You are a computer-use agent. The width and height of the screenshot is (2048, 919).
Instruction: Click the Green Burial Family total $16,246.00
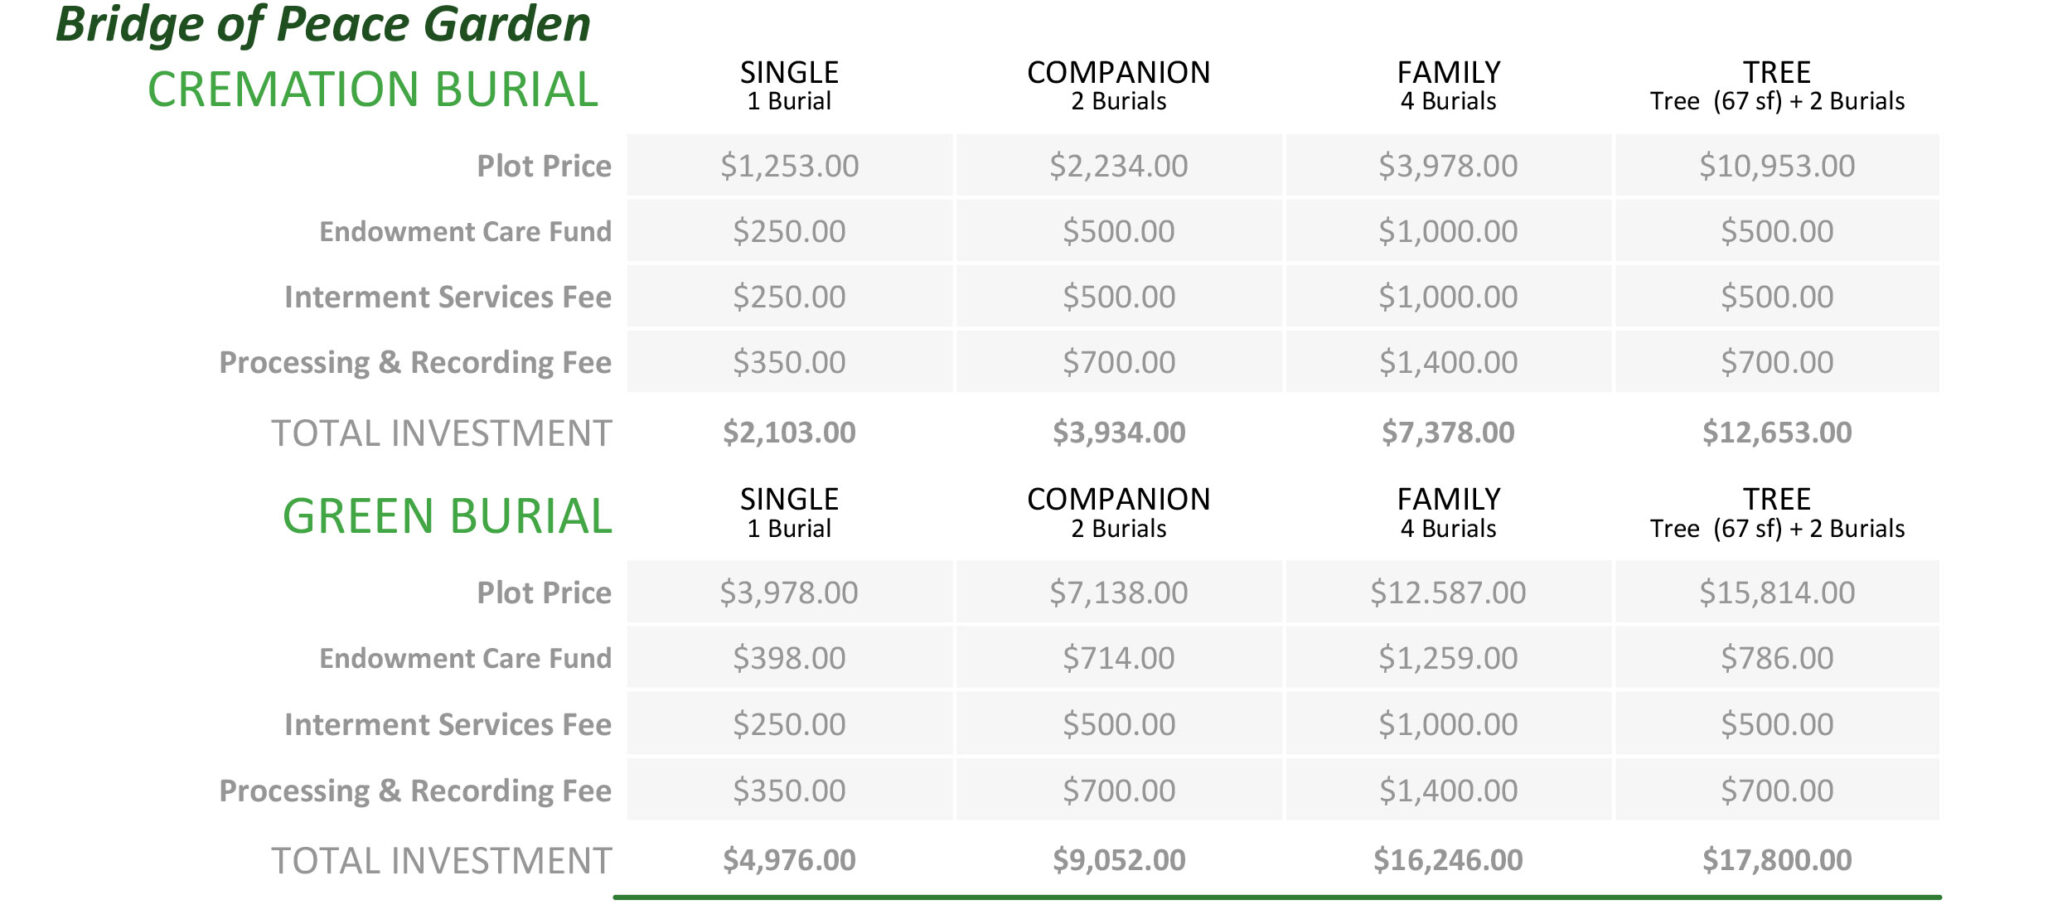(x=1447, y=860)
